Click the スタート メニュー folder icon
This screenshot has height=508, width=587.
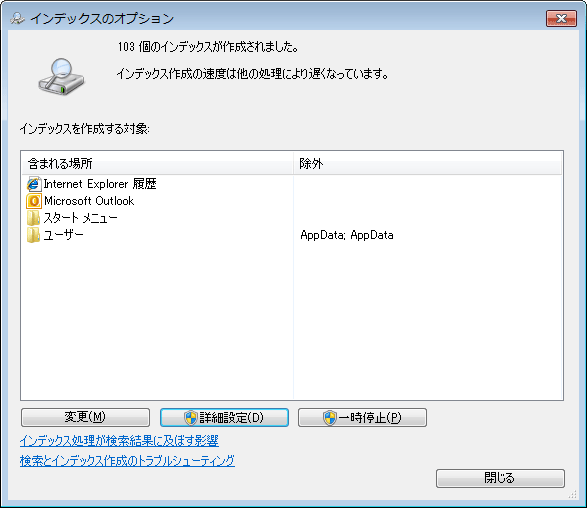[33, 218]
